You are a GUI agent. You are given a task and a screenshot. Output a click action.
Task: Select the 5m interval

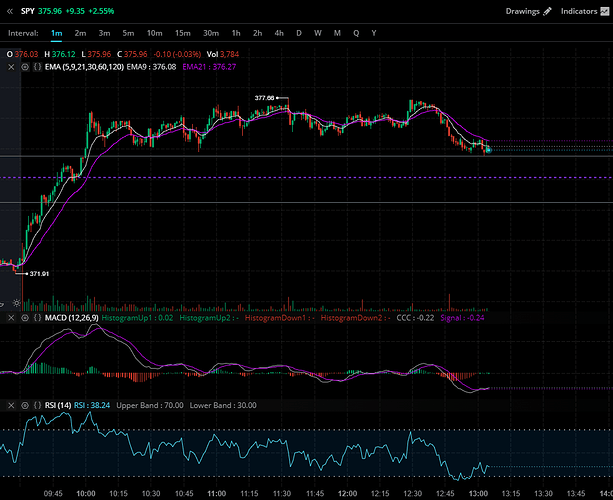(128, 33)
